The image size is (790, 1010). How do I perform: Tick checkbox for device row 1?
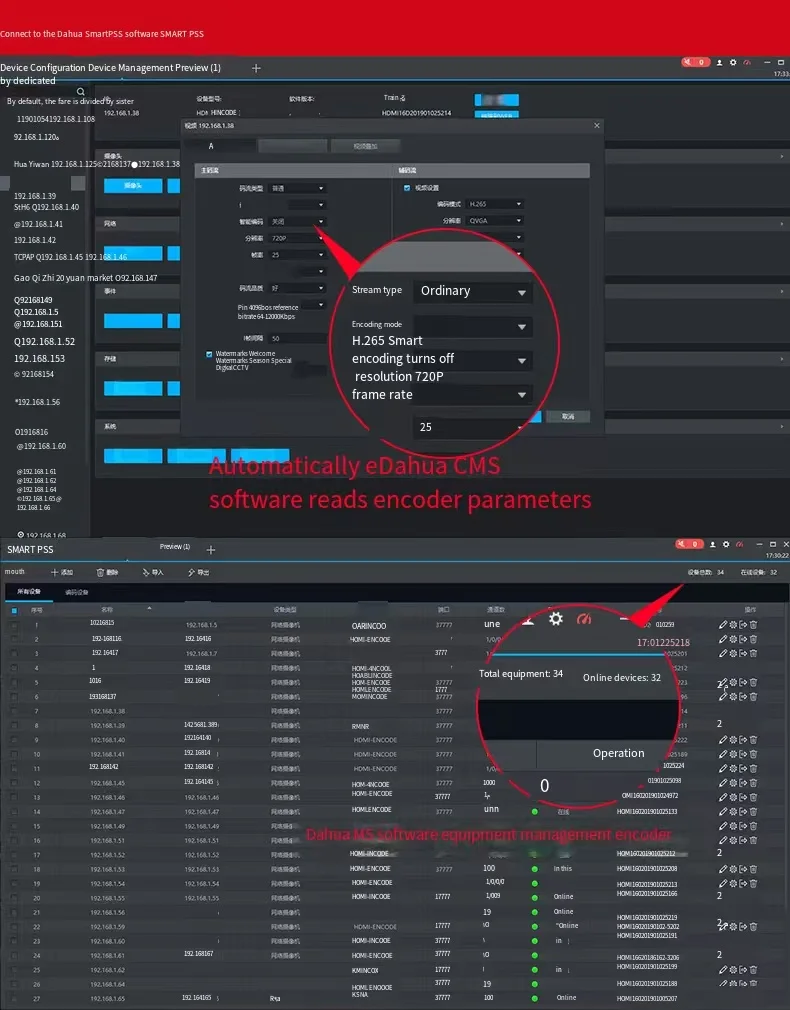(14, 624)
